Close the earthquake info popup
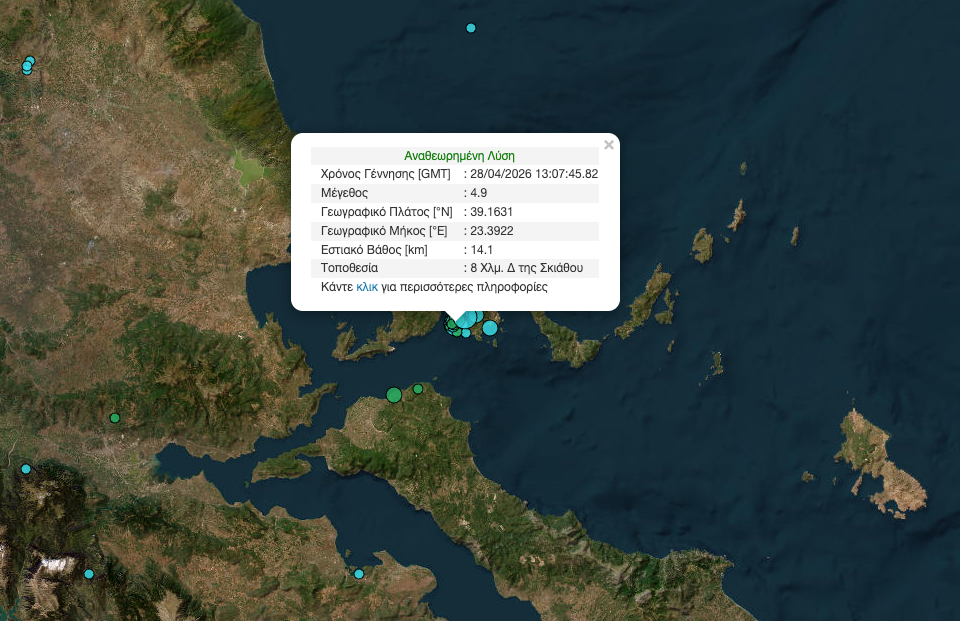Viewport: 960px width, 621px height. tap(609, 145)
